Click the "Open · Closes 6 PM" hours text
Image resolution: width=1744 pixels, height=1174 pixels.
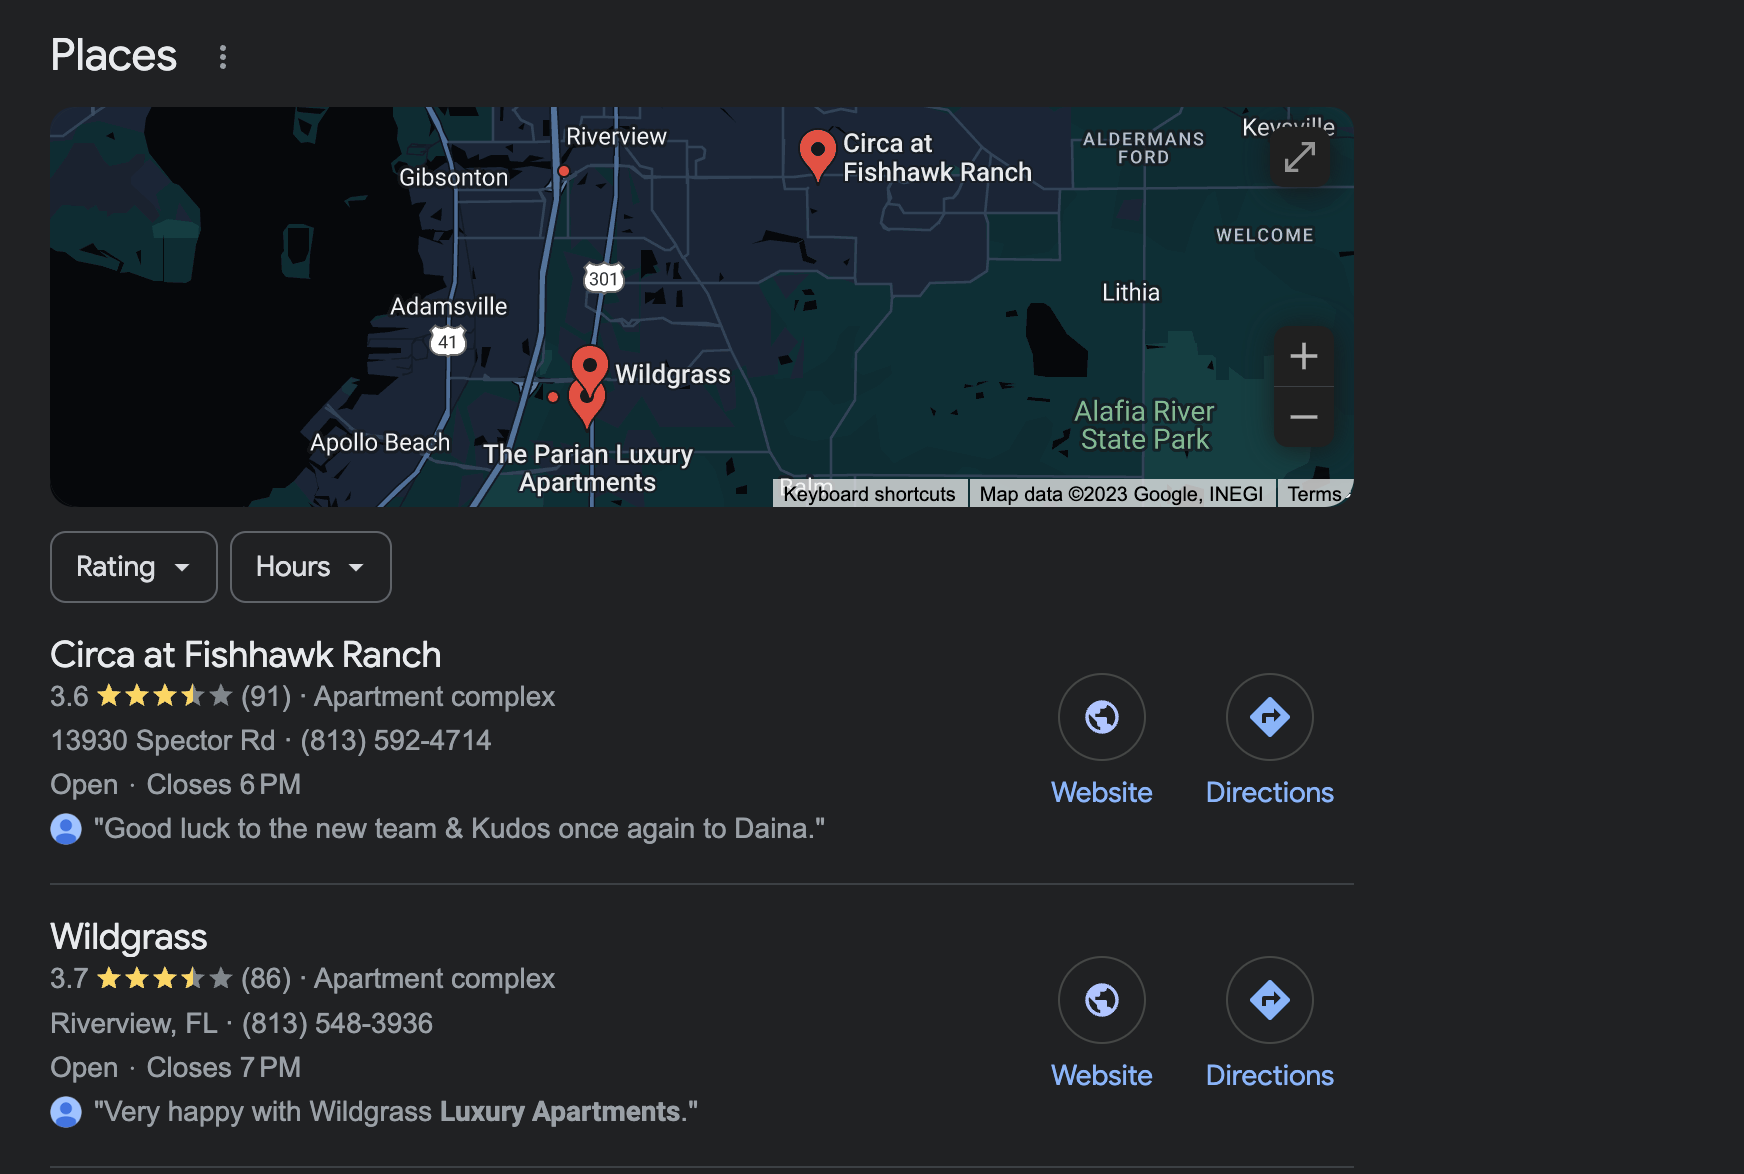click(176, 784)
